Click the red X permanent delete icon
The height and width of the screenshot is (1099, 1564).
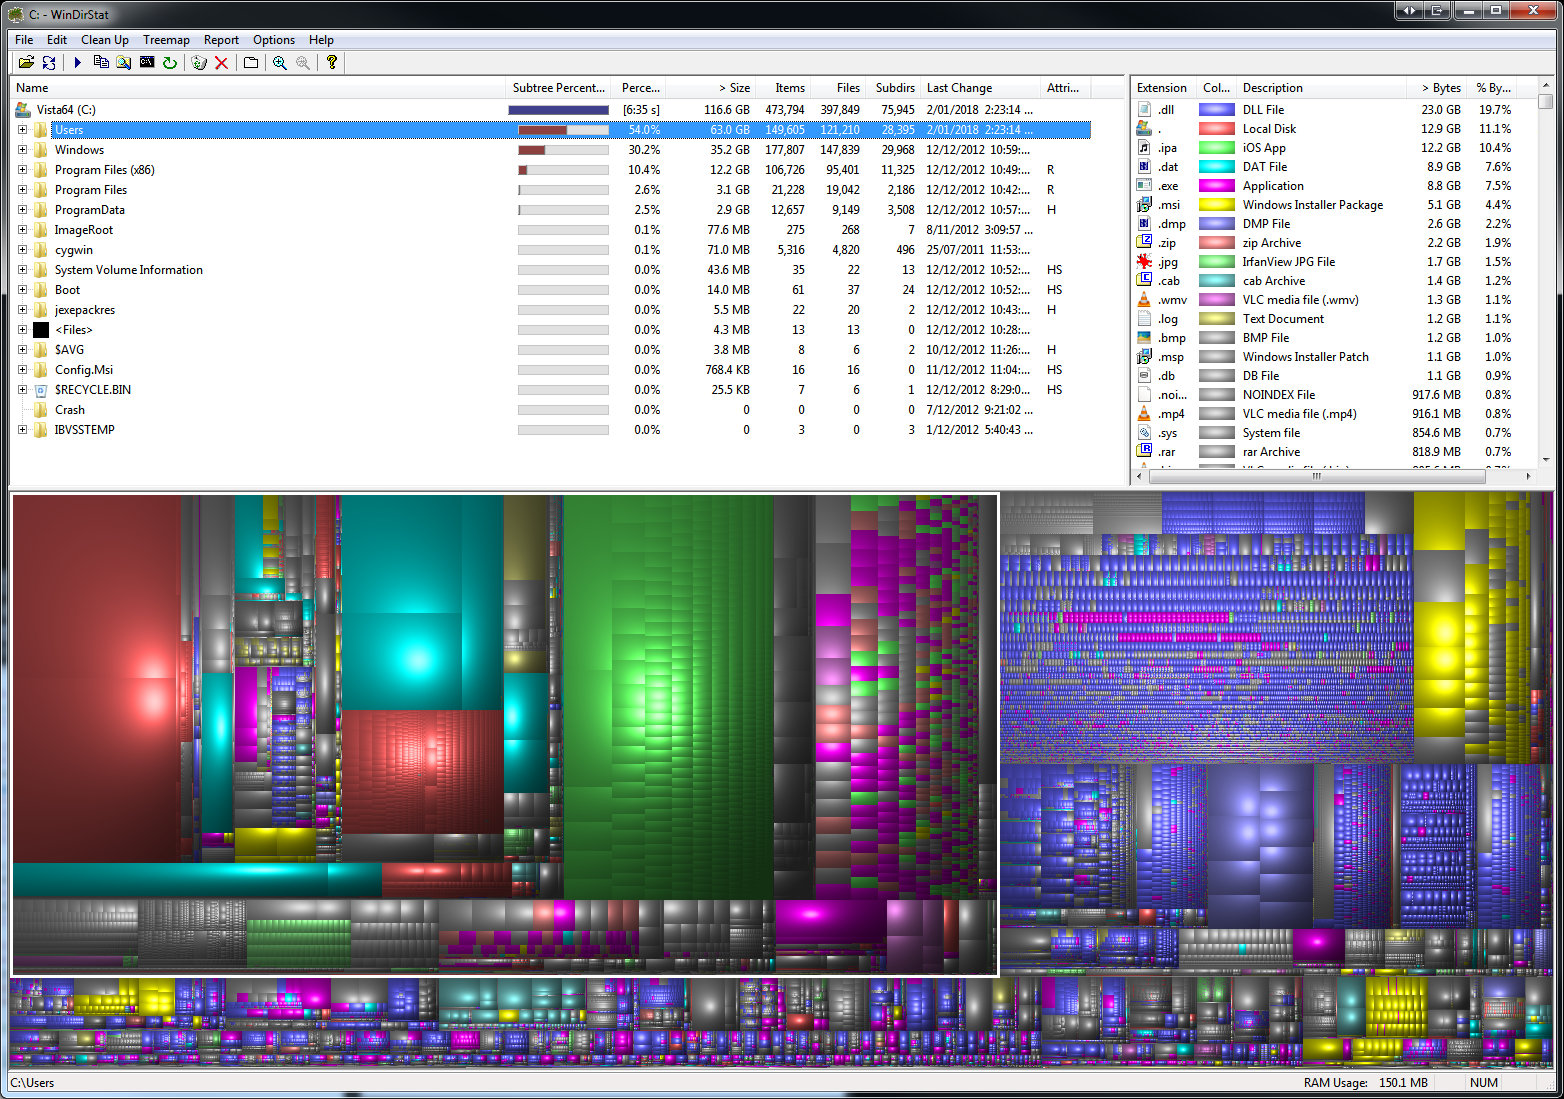[222, 63]
